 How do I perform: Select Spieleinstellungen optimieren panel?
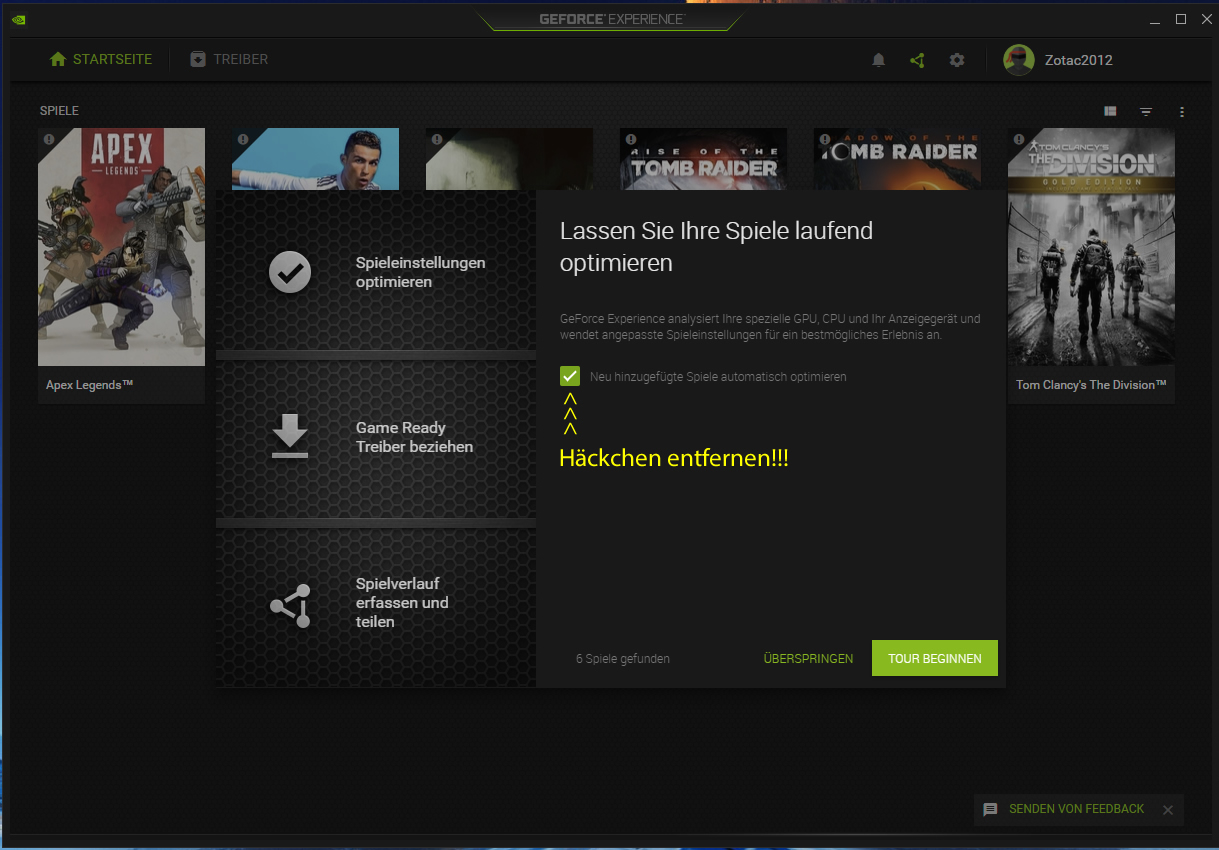pyautogui.click(x=376, y=271)
